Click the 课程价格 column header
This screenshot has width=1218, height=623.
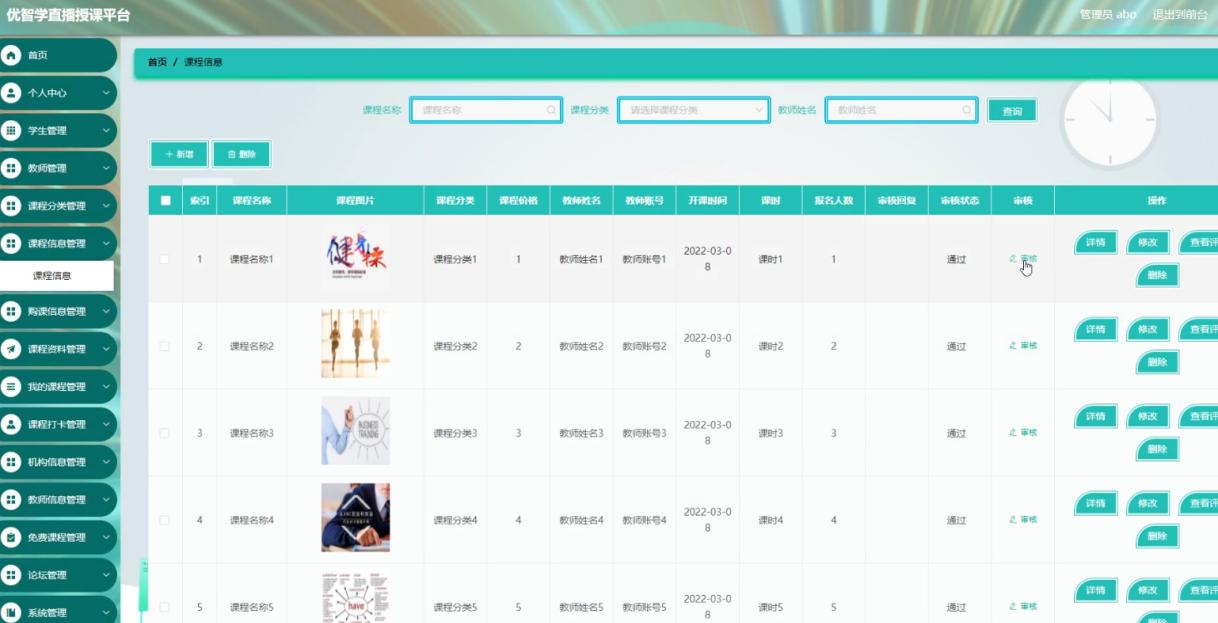518,200
